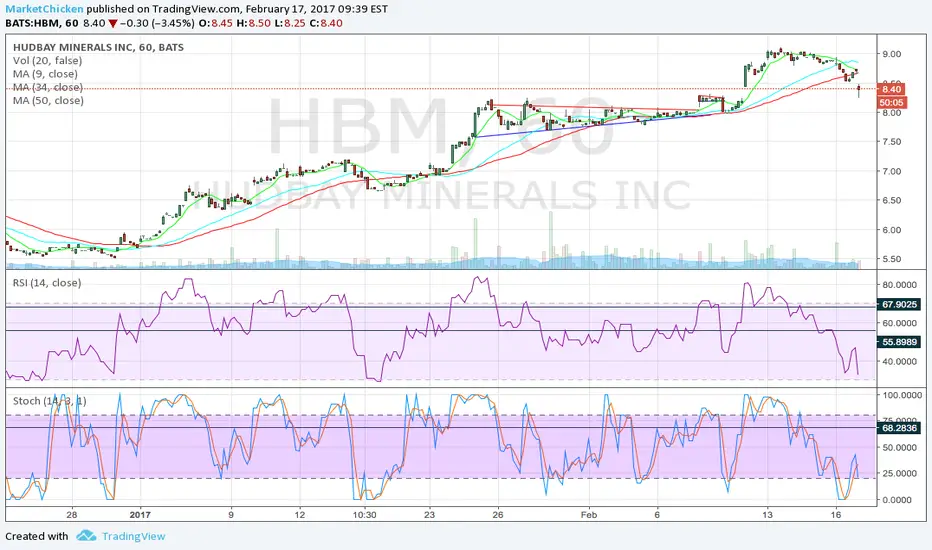Screen dimensions: 932x550
Task: Click the 67.9025 RSI level tag
Action: 899,304
